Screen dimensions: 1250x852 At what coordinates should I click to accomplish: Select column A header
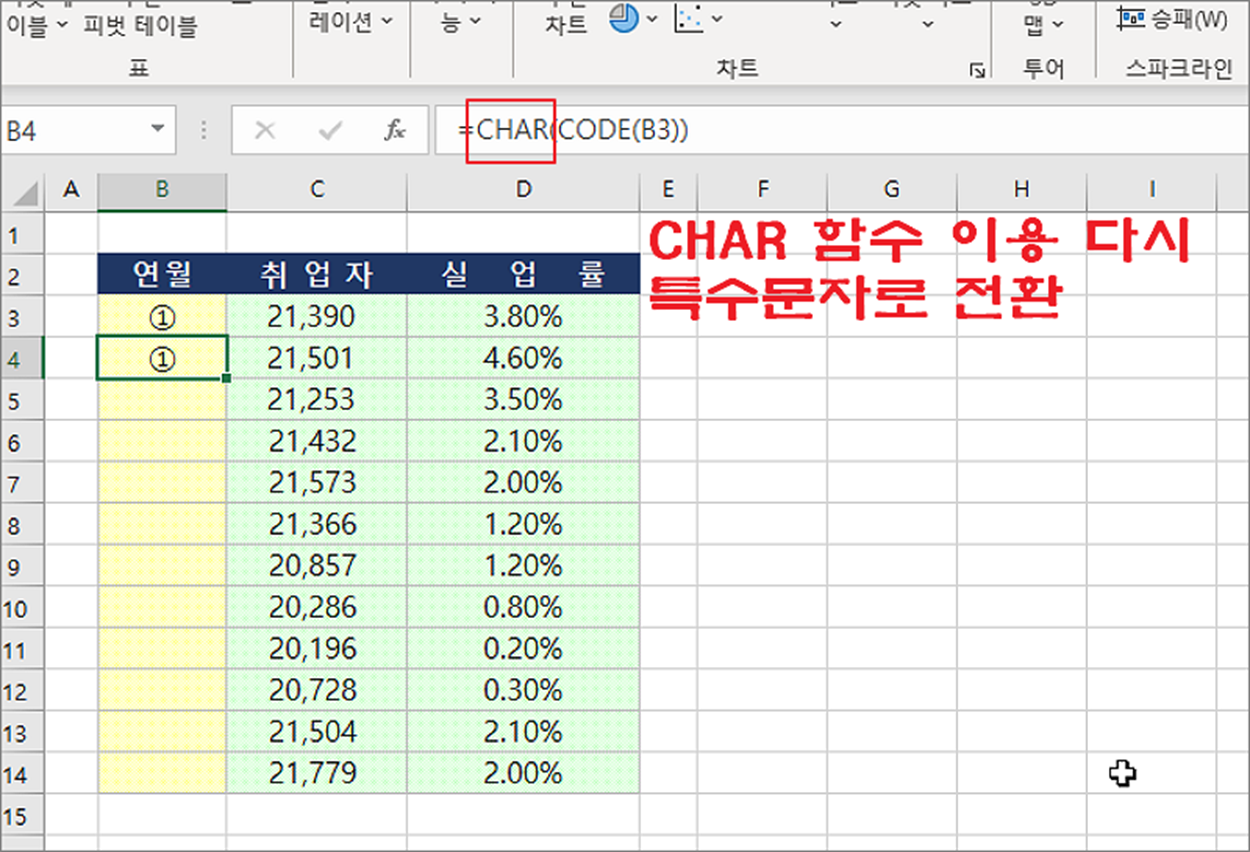pos(70,190)
